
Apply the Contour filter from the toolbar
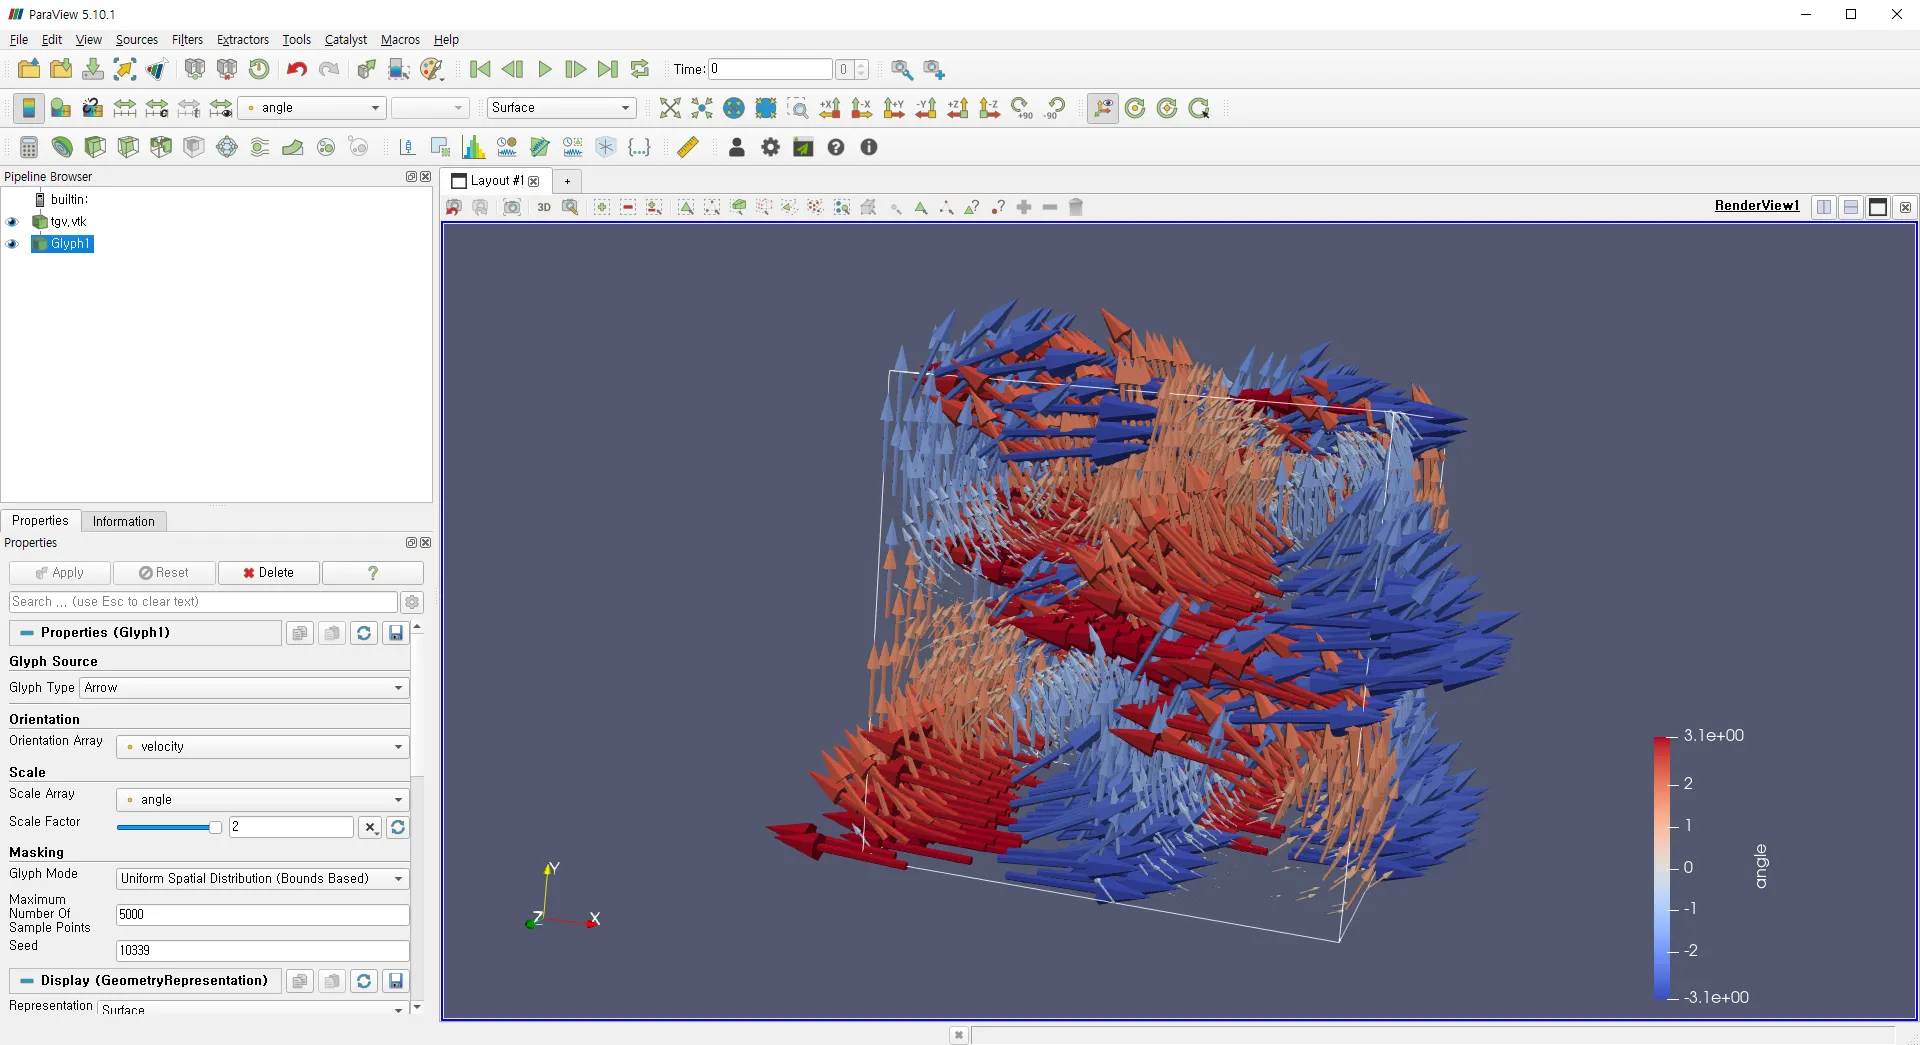62,148
